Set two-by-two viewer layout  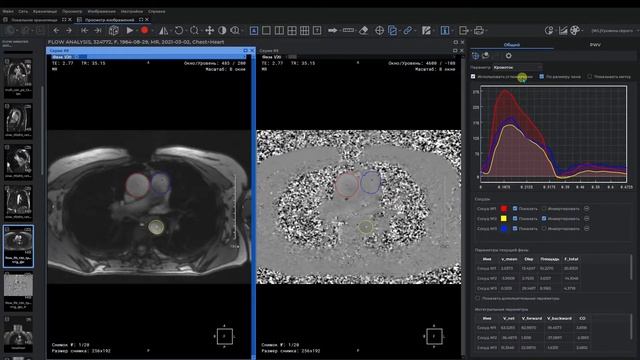click(292, 31)
